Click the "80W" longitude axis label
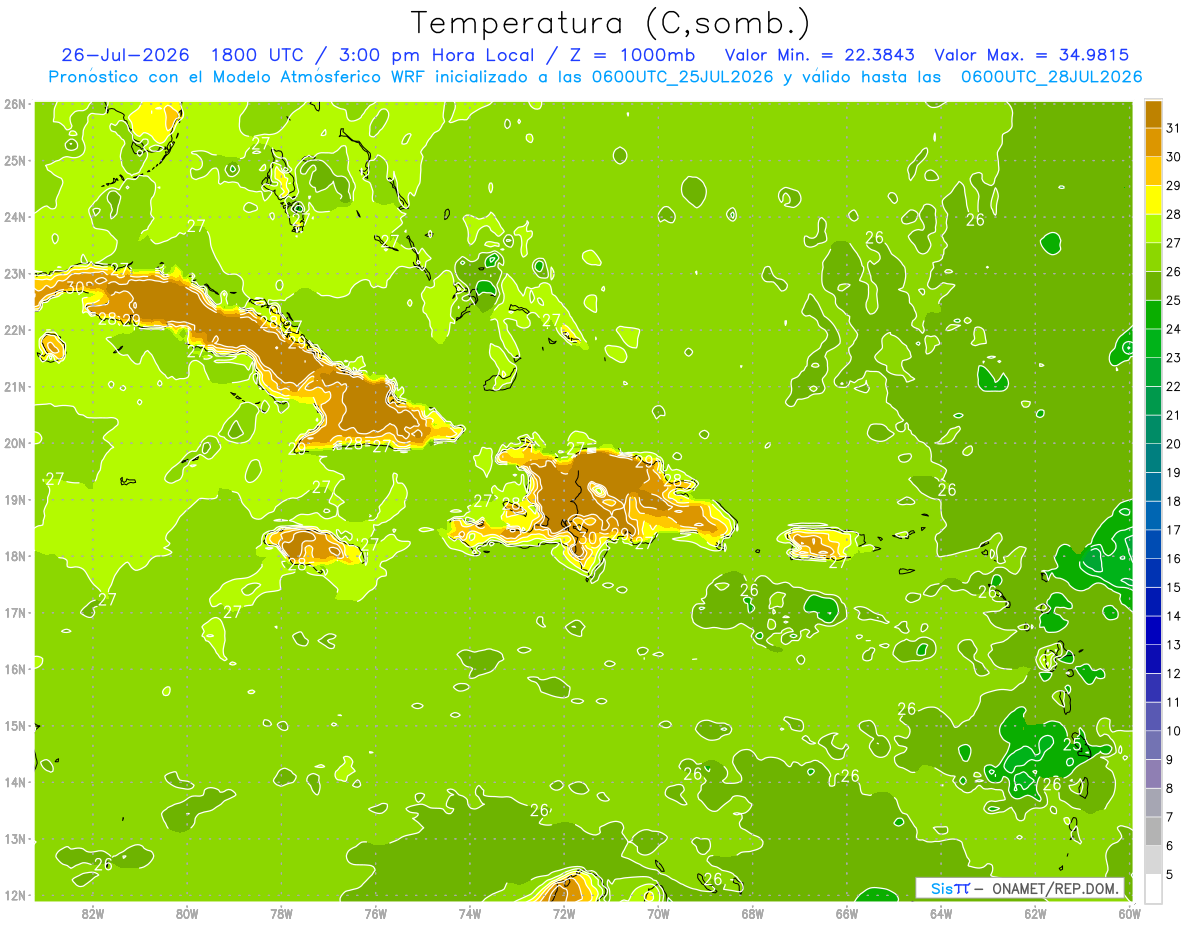1200x927 pixels. (x=187, y=913)
